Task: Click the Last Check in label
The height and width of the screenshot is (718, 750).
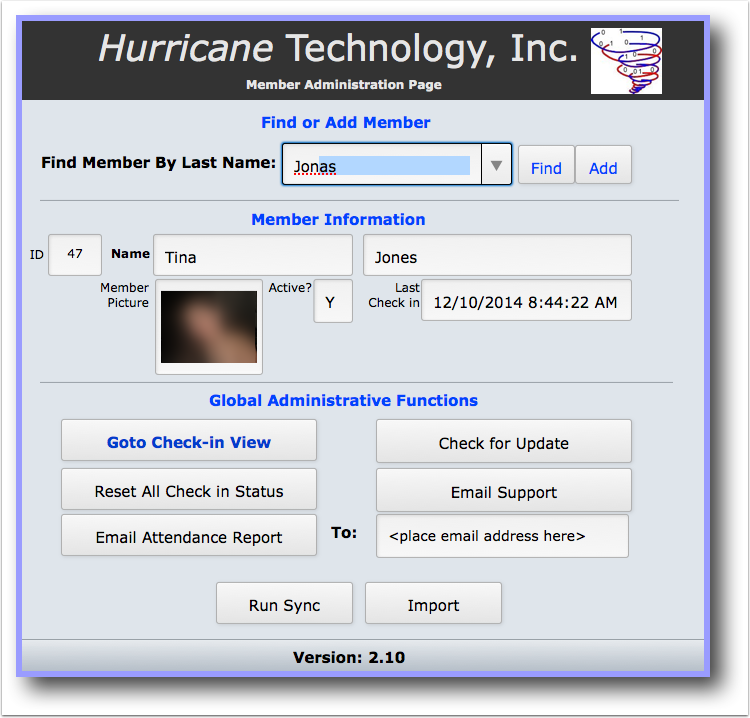Action: (x=394, y=295)
